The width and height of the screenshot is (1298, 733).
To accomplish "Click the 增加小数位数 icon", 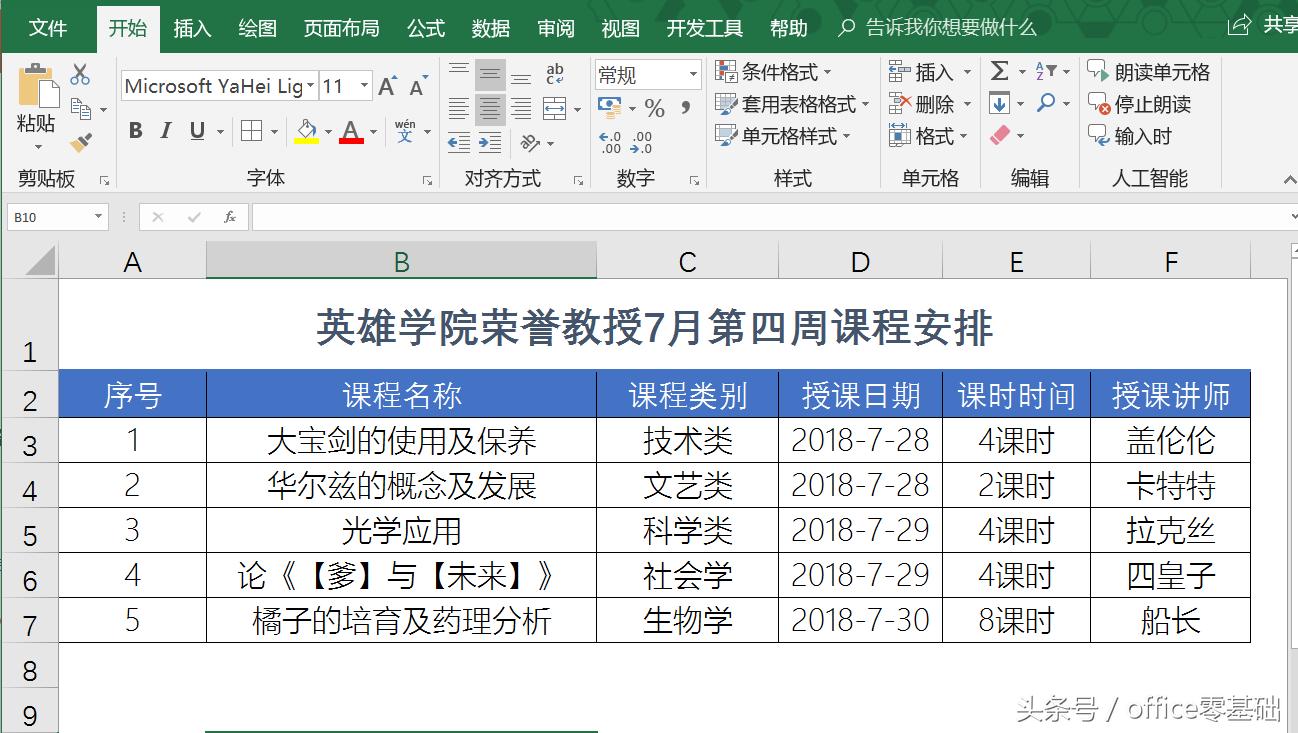I will 610,141.
